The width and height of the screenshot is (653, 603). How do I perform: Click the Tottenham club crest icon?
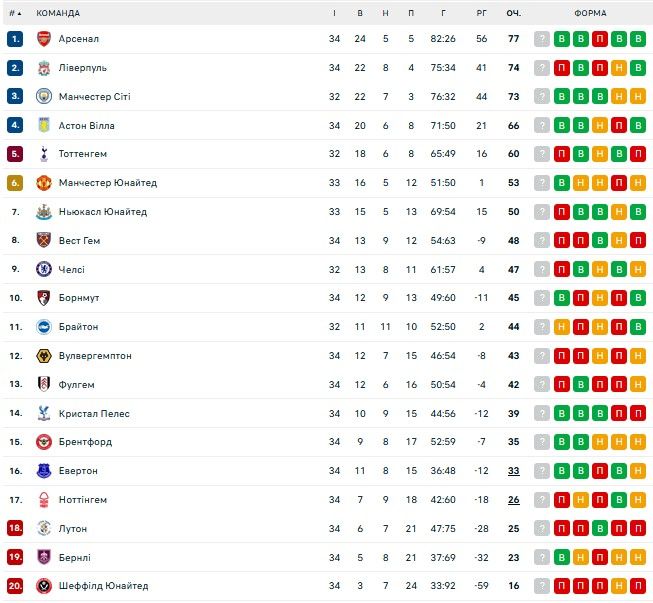tap(43, 154)
